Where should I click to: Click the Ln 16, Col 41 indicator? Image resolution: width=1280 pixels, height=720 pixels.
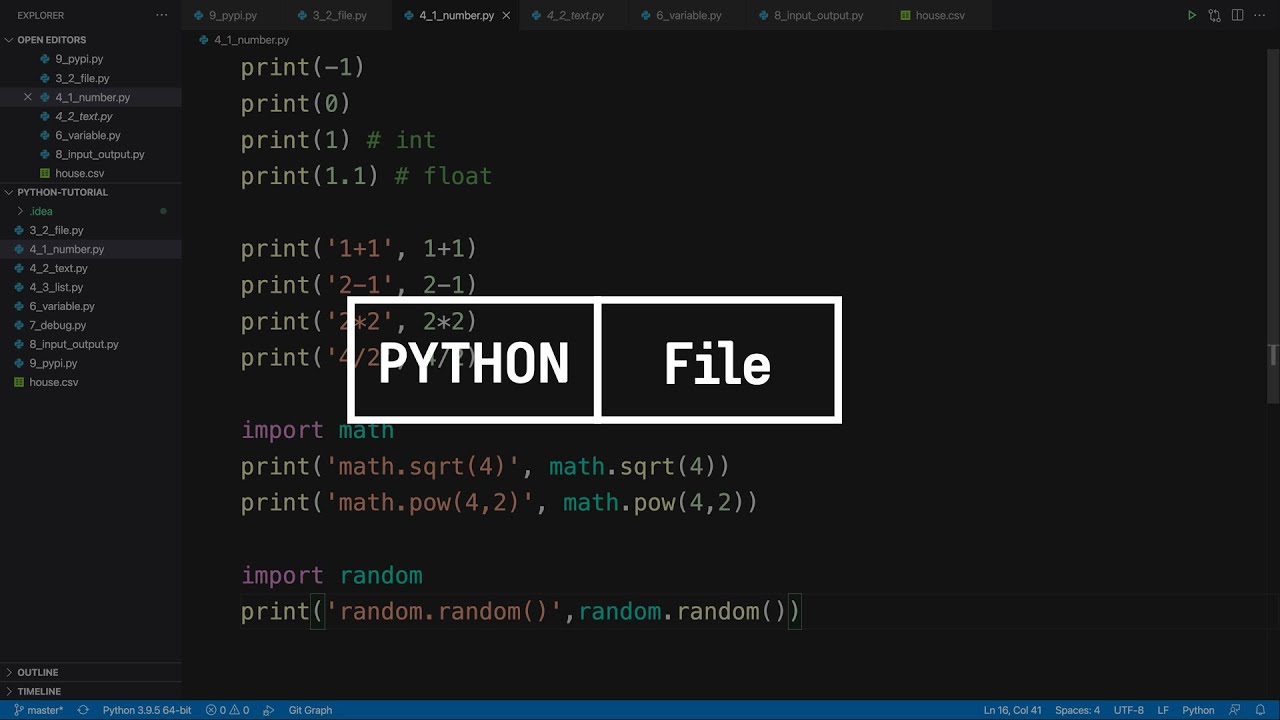(x=1012, y=710)
